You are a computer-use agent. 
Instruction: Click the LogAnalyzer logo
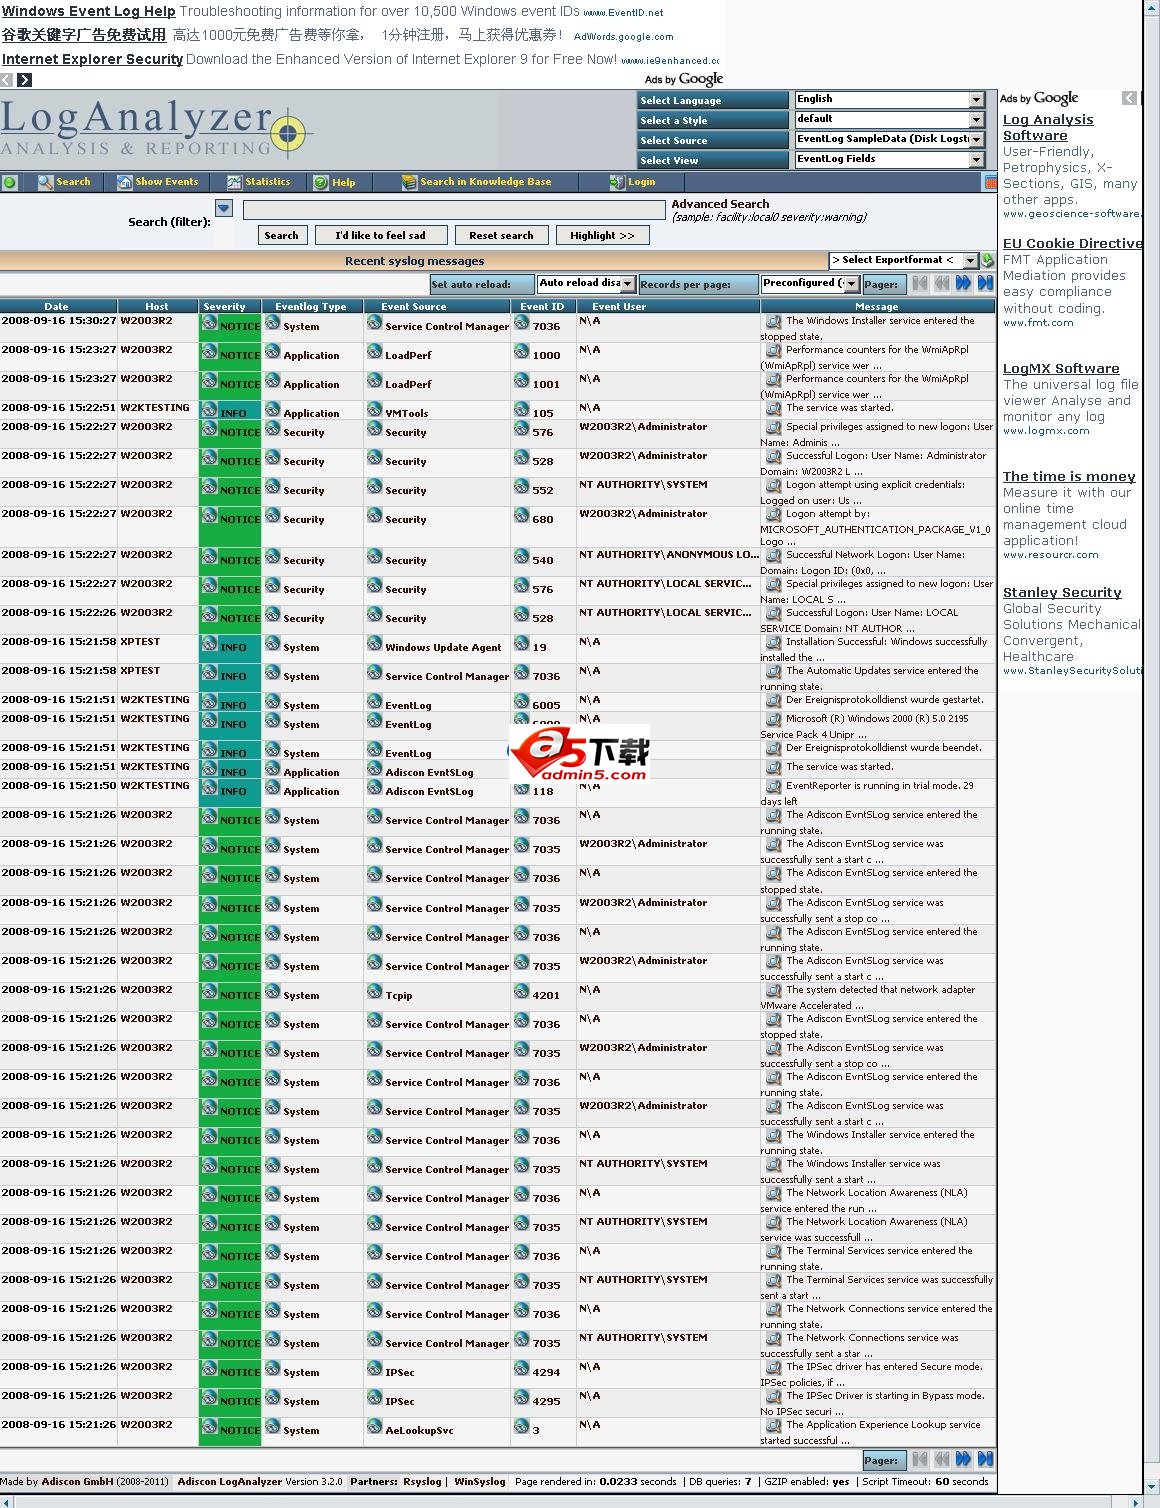[156, 130]
